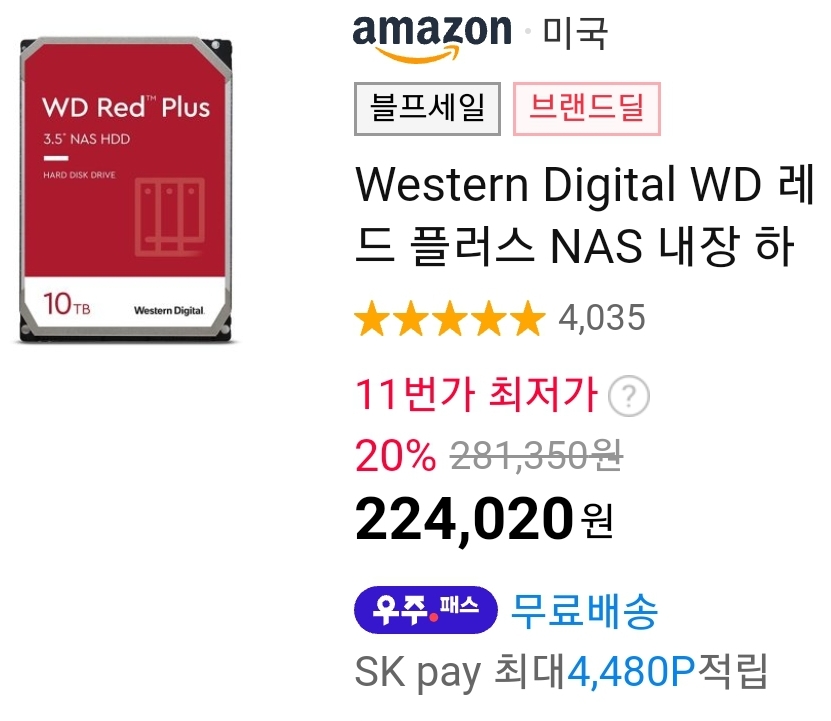The image size is (831, 721).
Task: Click the 블프세일 tag
Action: tap(427, 109)
